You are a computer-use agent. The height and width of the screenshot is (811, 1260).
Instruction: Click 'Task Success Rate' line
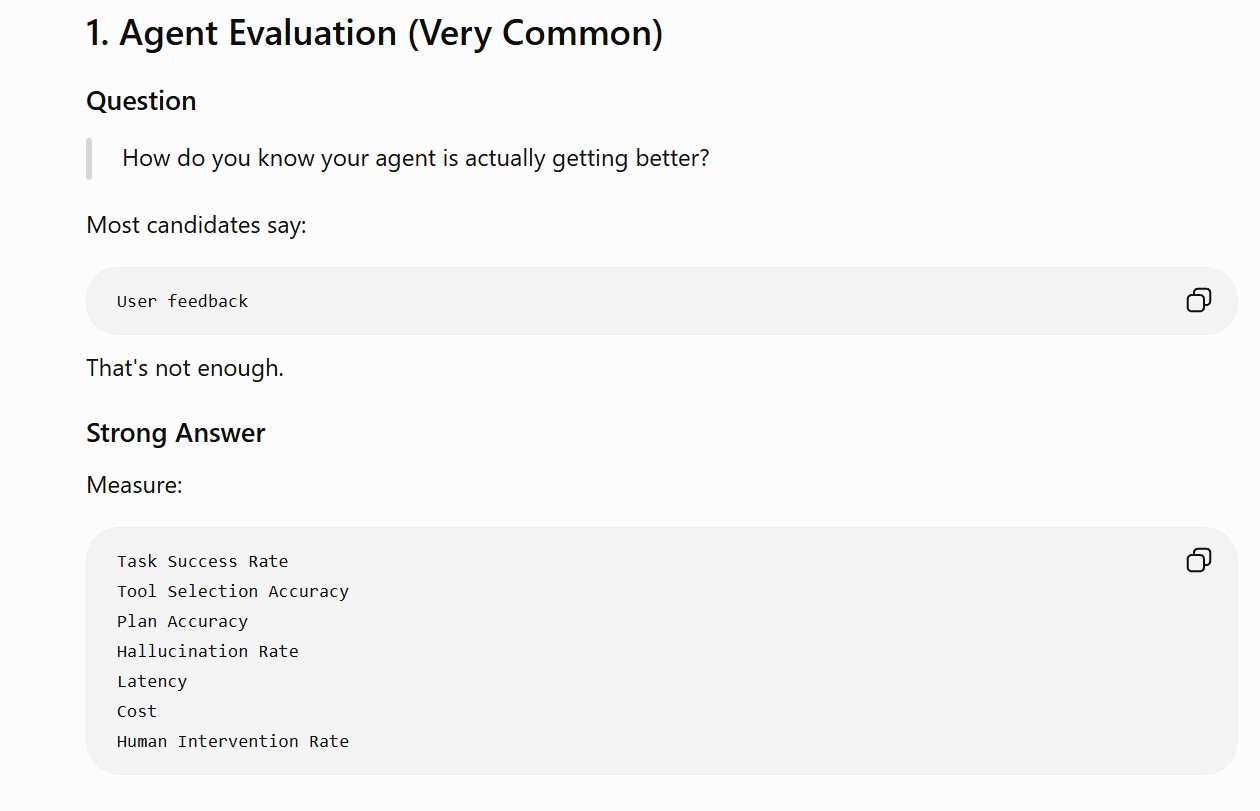202,561
